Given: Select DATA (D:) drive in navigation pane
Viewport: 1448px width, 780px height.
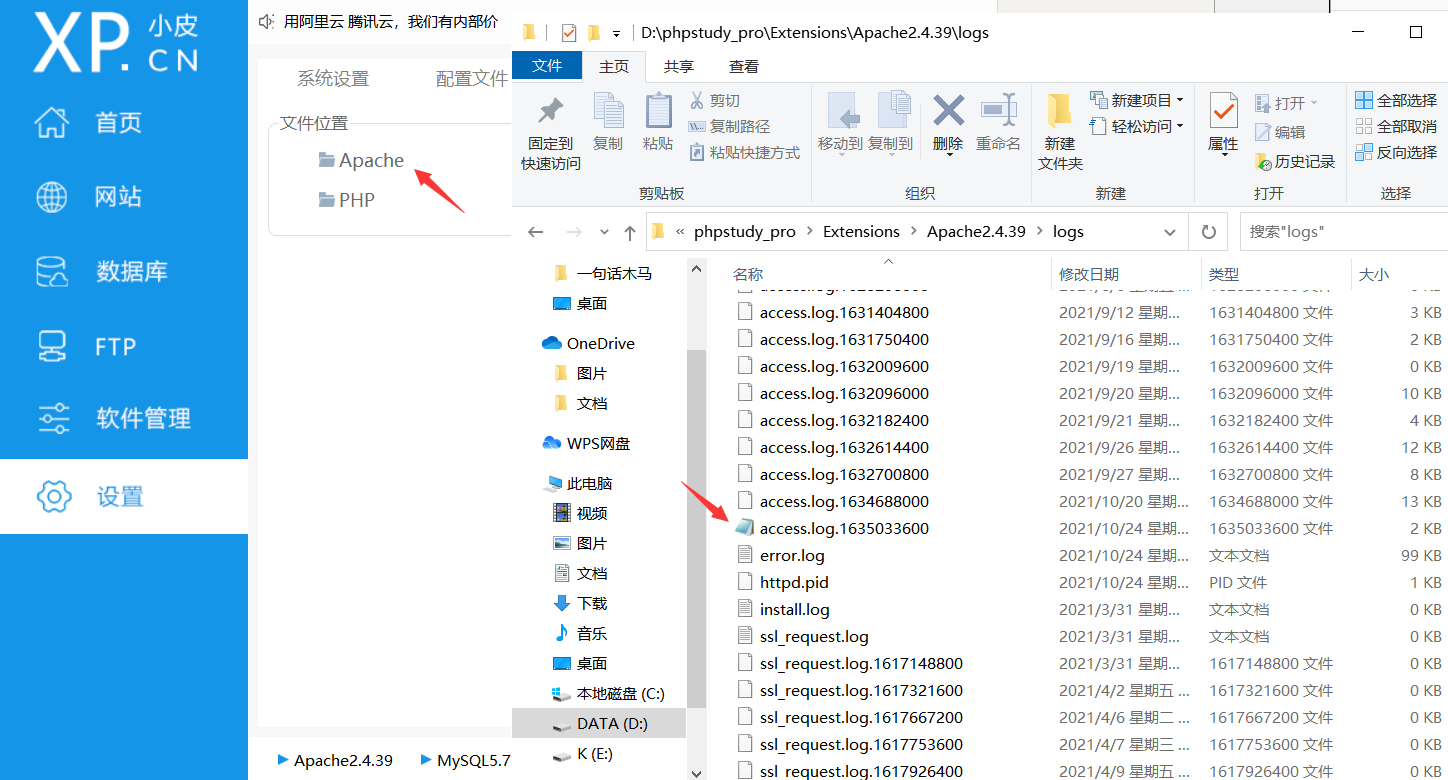Looking at the screenshot, I should pos(599,723).
